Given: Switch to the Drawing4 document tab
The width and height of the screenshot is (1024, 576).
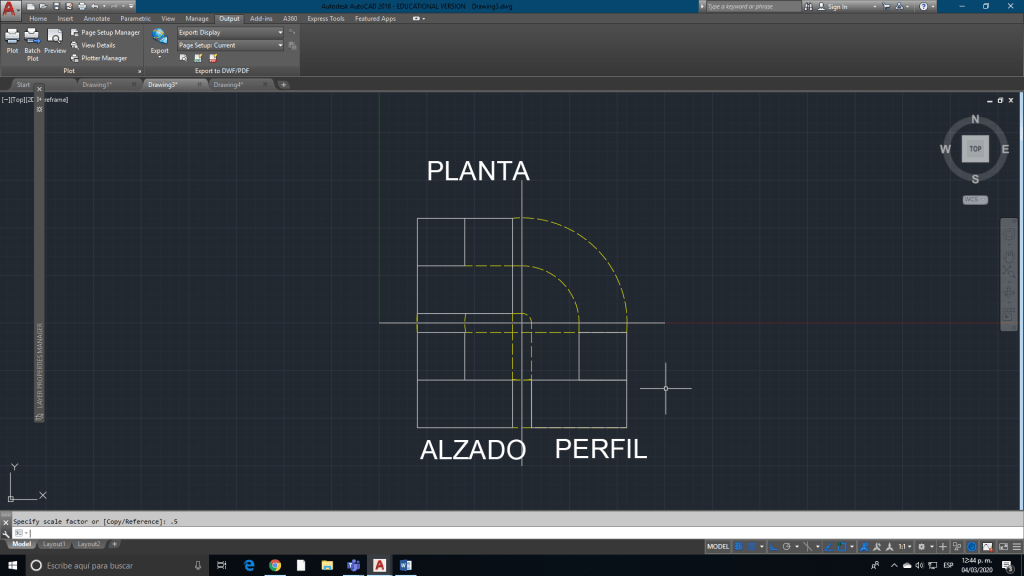Looking at the screenshot, I should (x=229, y=85).
